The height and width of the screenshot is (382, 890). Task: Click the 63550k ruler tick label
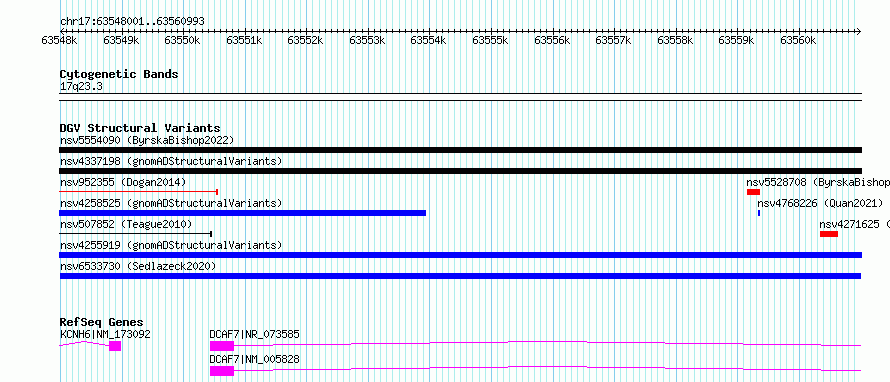point(182,40)
